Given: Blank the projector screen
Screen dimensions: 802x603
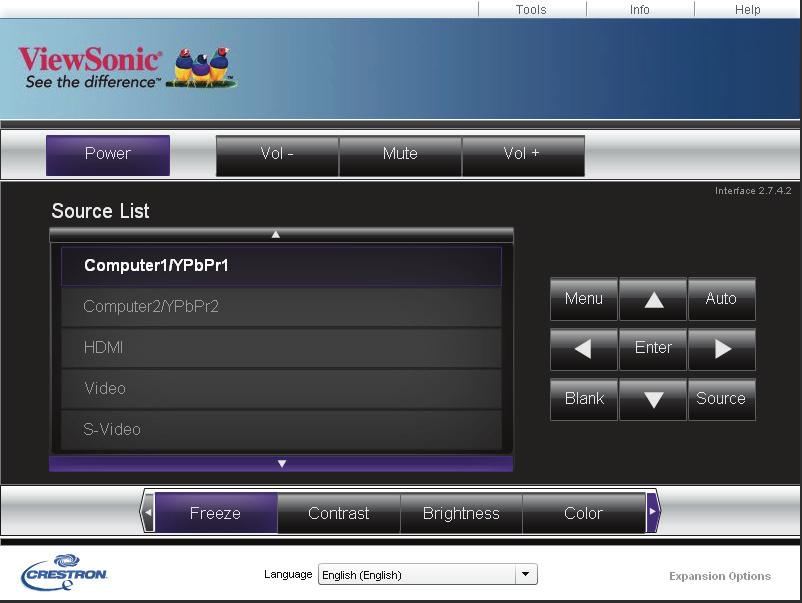Looking at the screenshot, I should click(x=584, y=399).
